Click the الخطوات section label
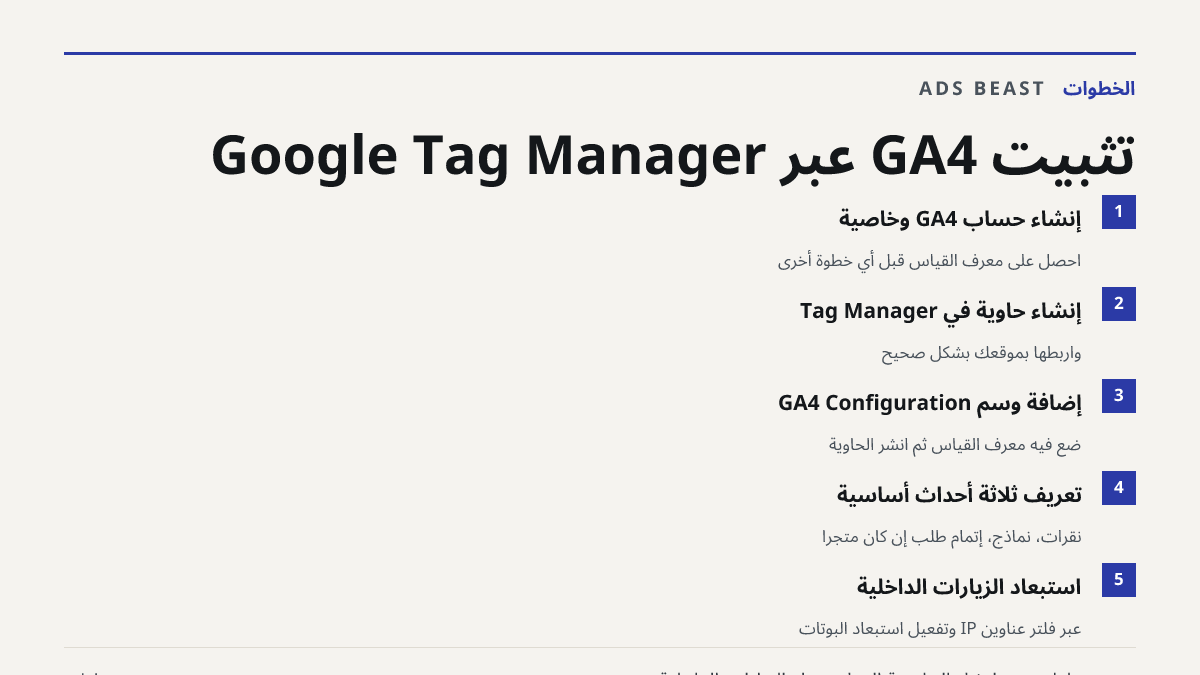This screenshot has width=1200, height=675. pyautogui.click(x=1099, y=88)
